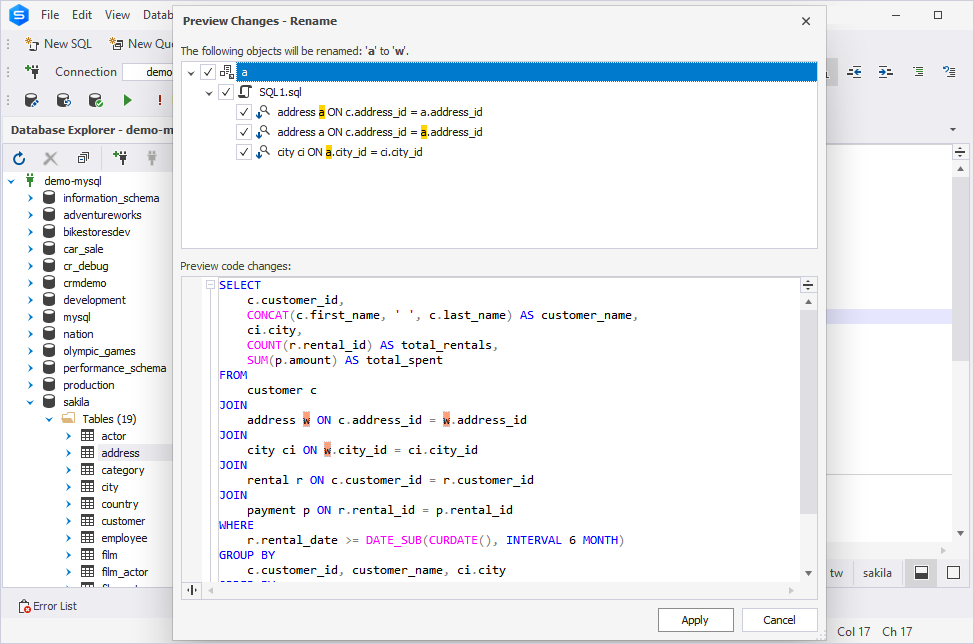Viewport: 974px width, 644px height.
Task: Click the new connection icon in Database Explorer
Action: click(121, 158)
